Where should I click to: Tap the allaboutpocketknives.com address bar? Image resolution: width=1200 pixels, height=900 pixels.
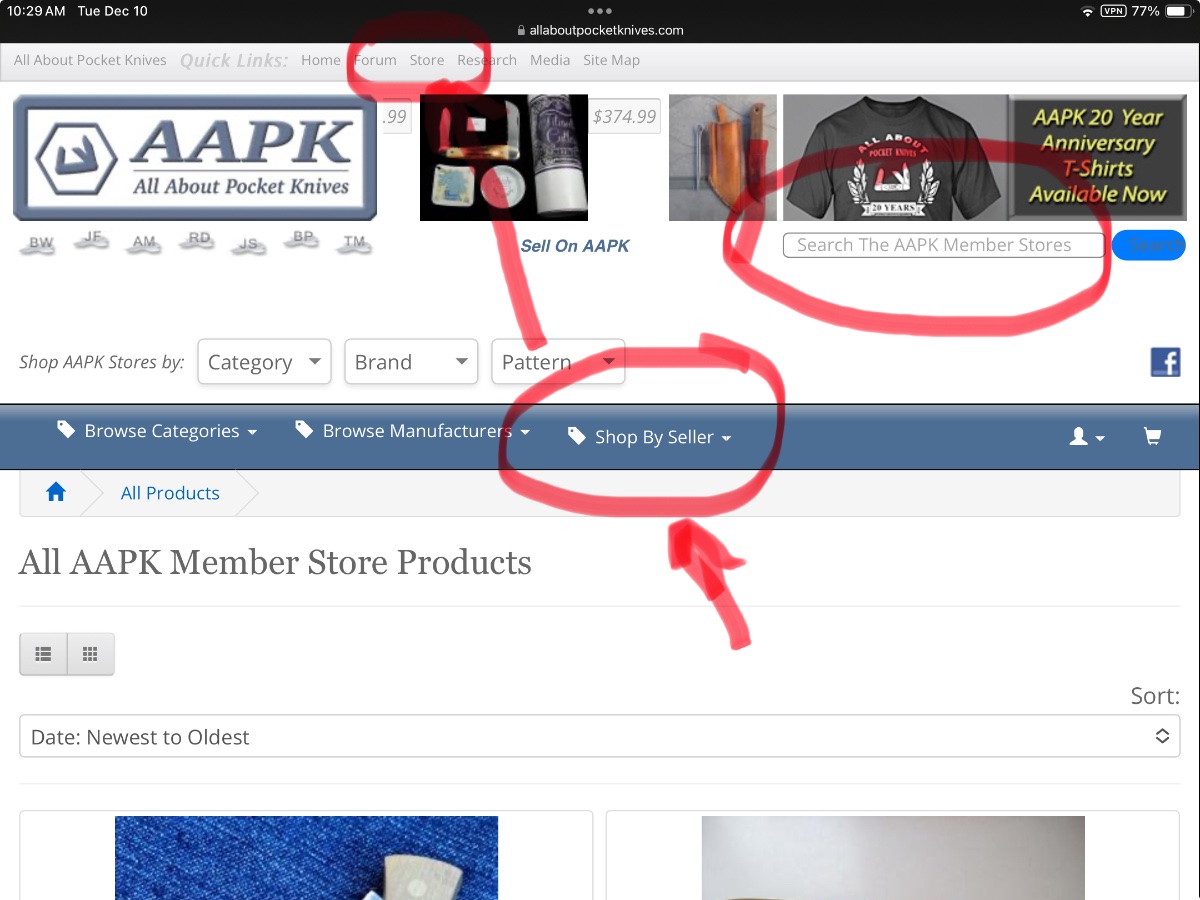pyautogui.click(x=600, y=31)
